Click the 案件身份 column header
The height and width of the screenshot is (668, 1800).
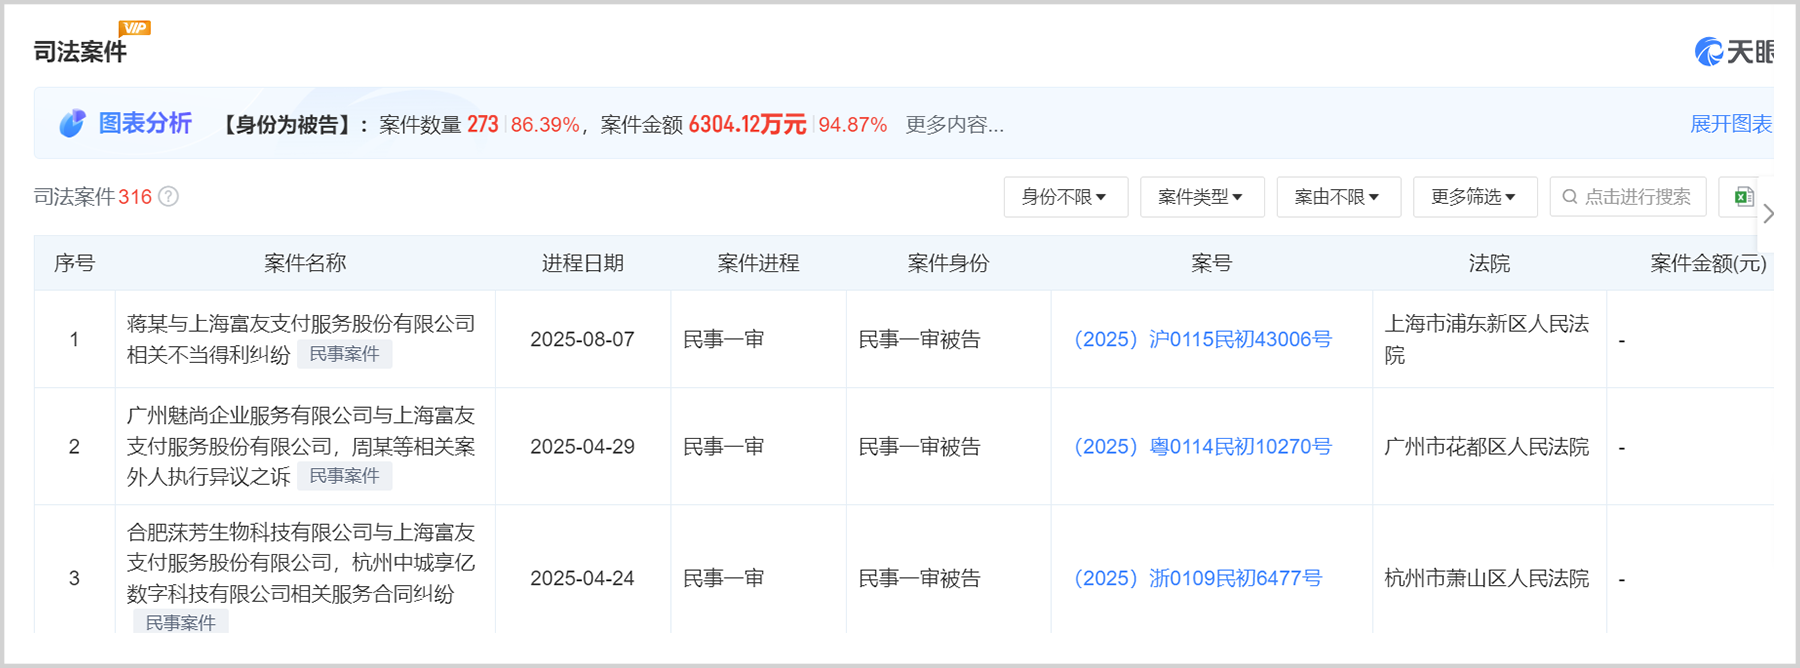tap(948, 263)
